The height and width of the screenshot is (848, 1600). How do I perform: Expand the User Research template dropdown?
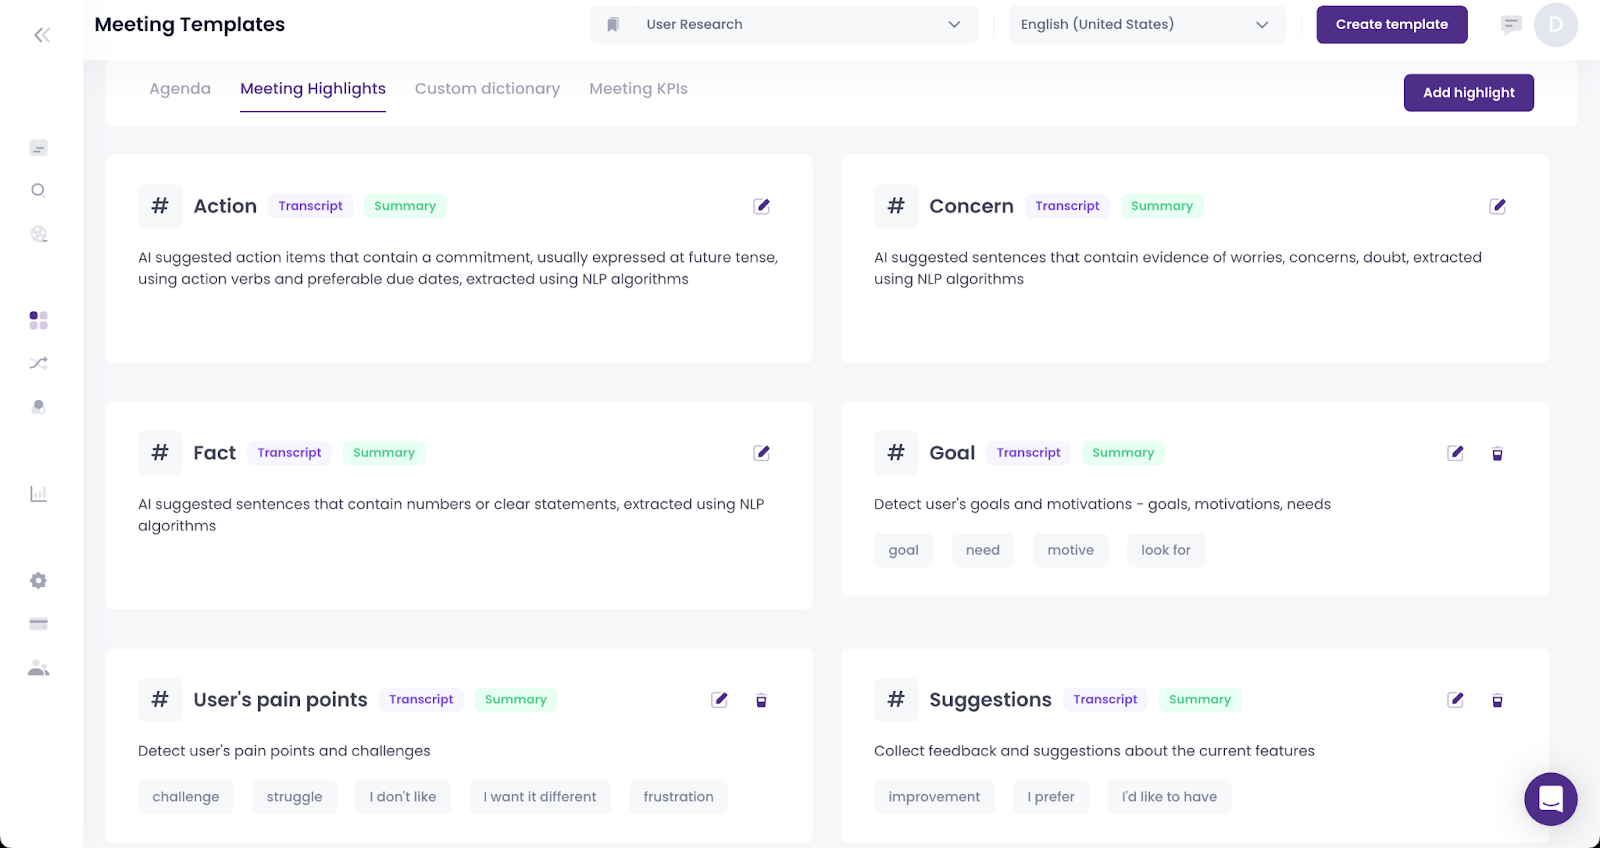tap(785, 25)
